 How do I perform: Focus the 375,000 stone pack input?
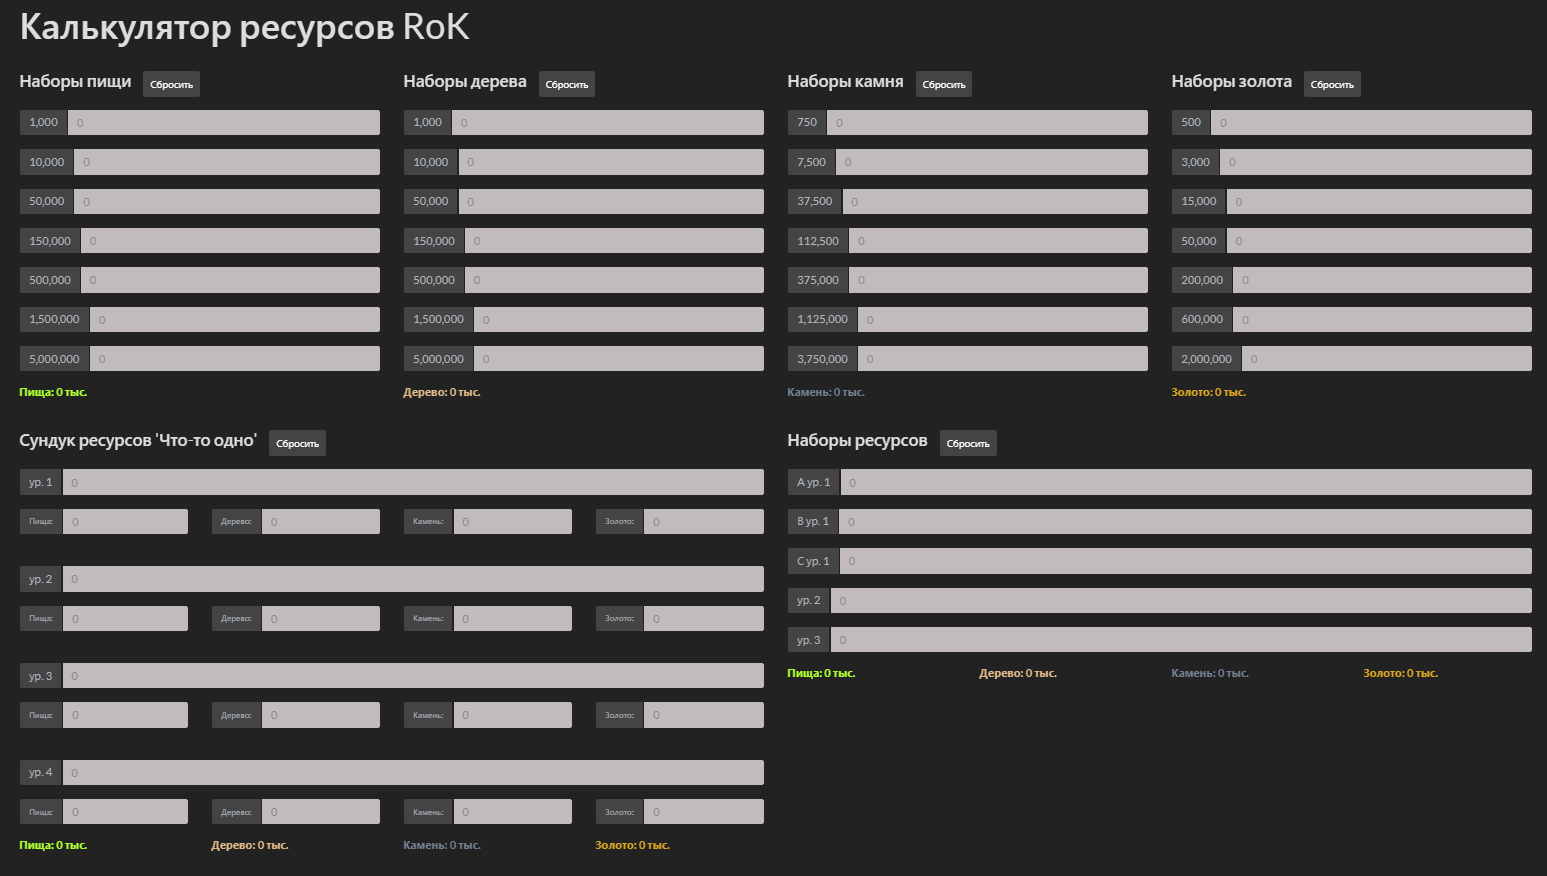[998, 280]
